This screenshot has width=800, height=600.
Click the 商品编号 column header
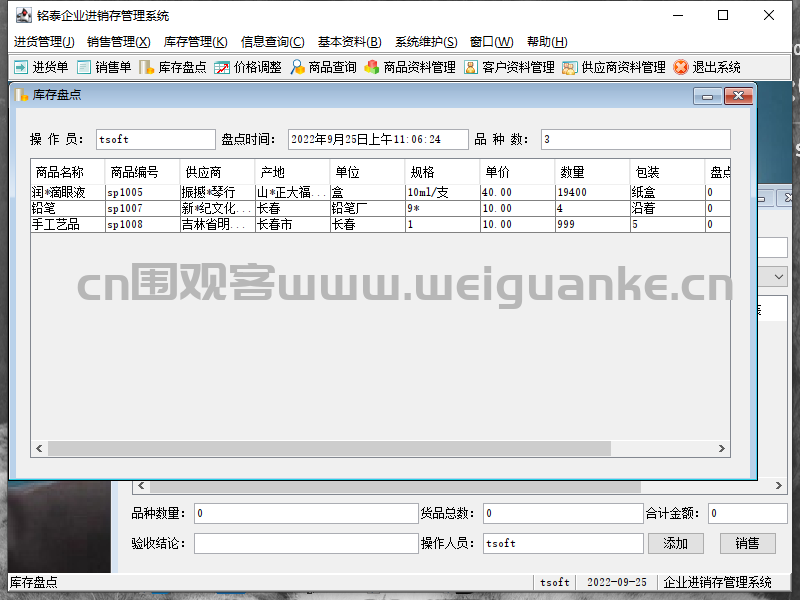143,172
